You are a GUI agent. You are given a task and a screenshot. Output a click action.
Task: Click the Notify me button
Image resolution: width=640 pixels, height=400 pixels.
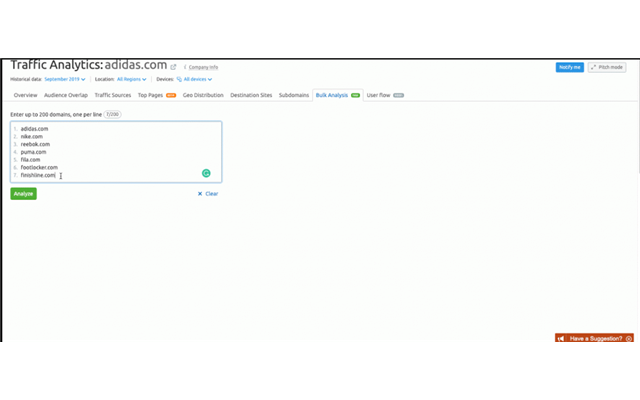(x=569, y=67)
